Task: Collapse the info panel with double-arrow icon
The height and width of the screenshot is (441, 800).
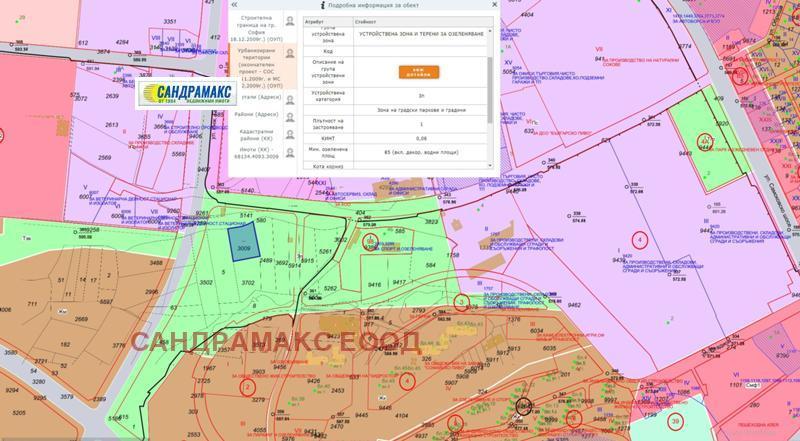Action: click(233, 5)
